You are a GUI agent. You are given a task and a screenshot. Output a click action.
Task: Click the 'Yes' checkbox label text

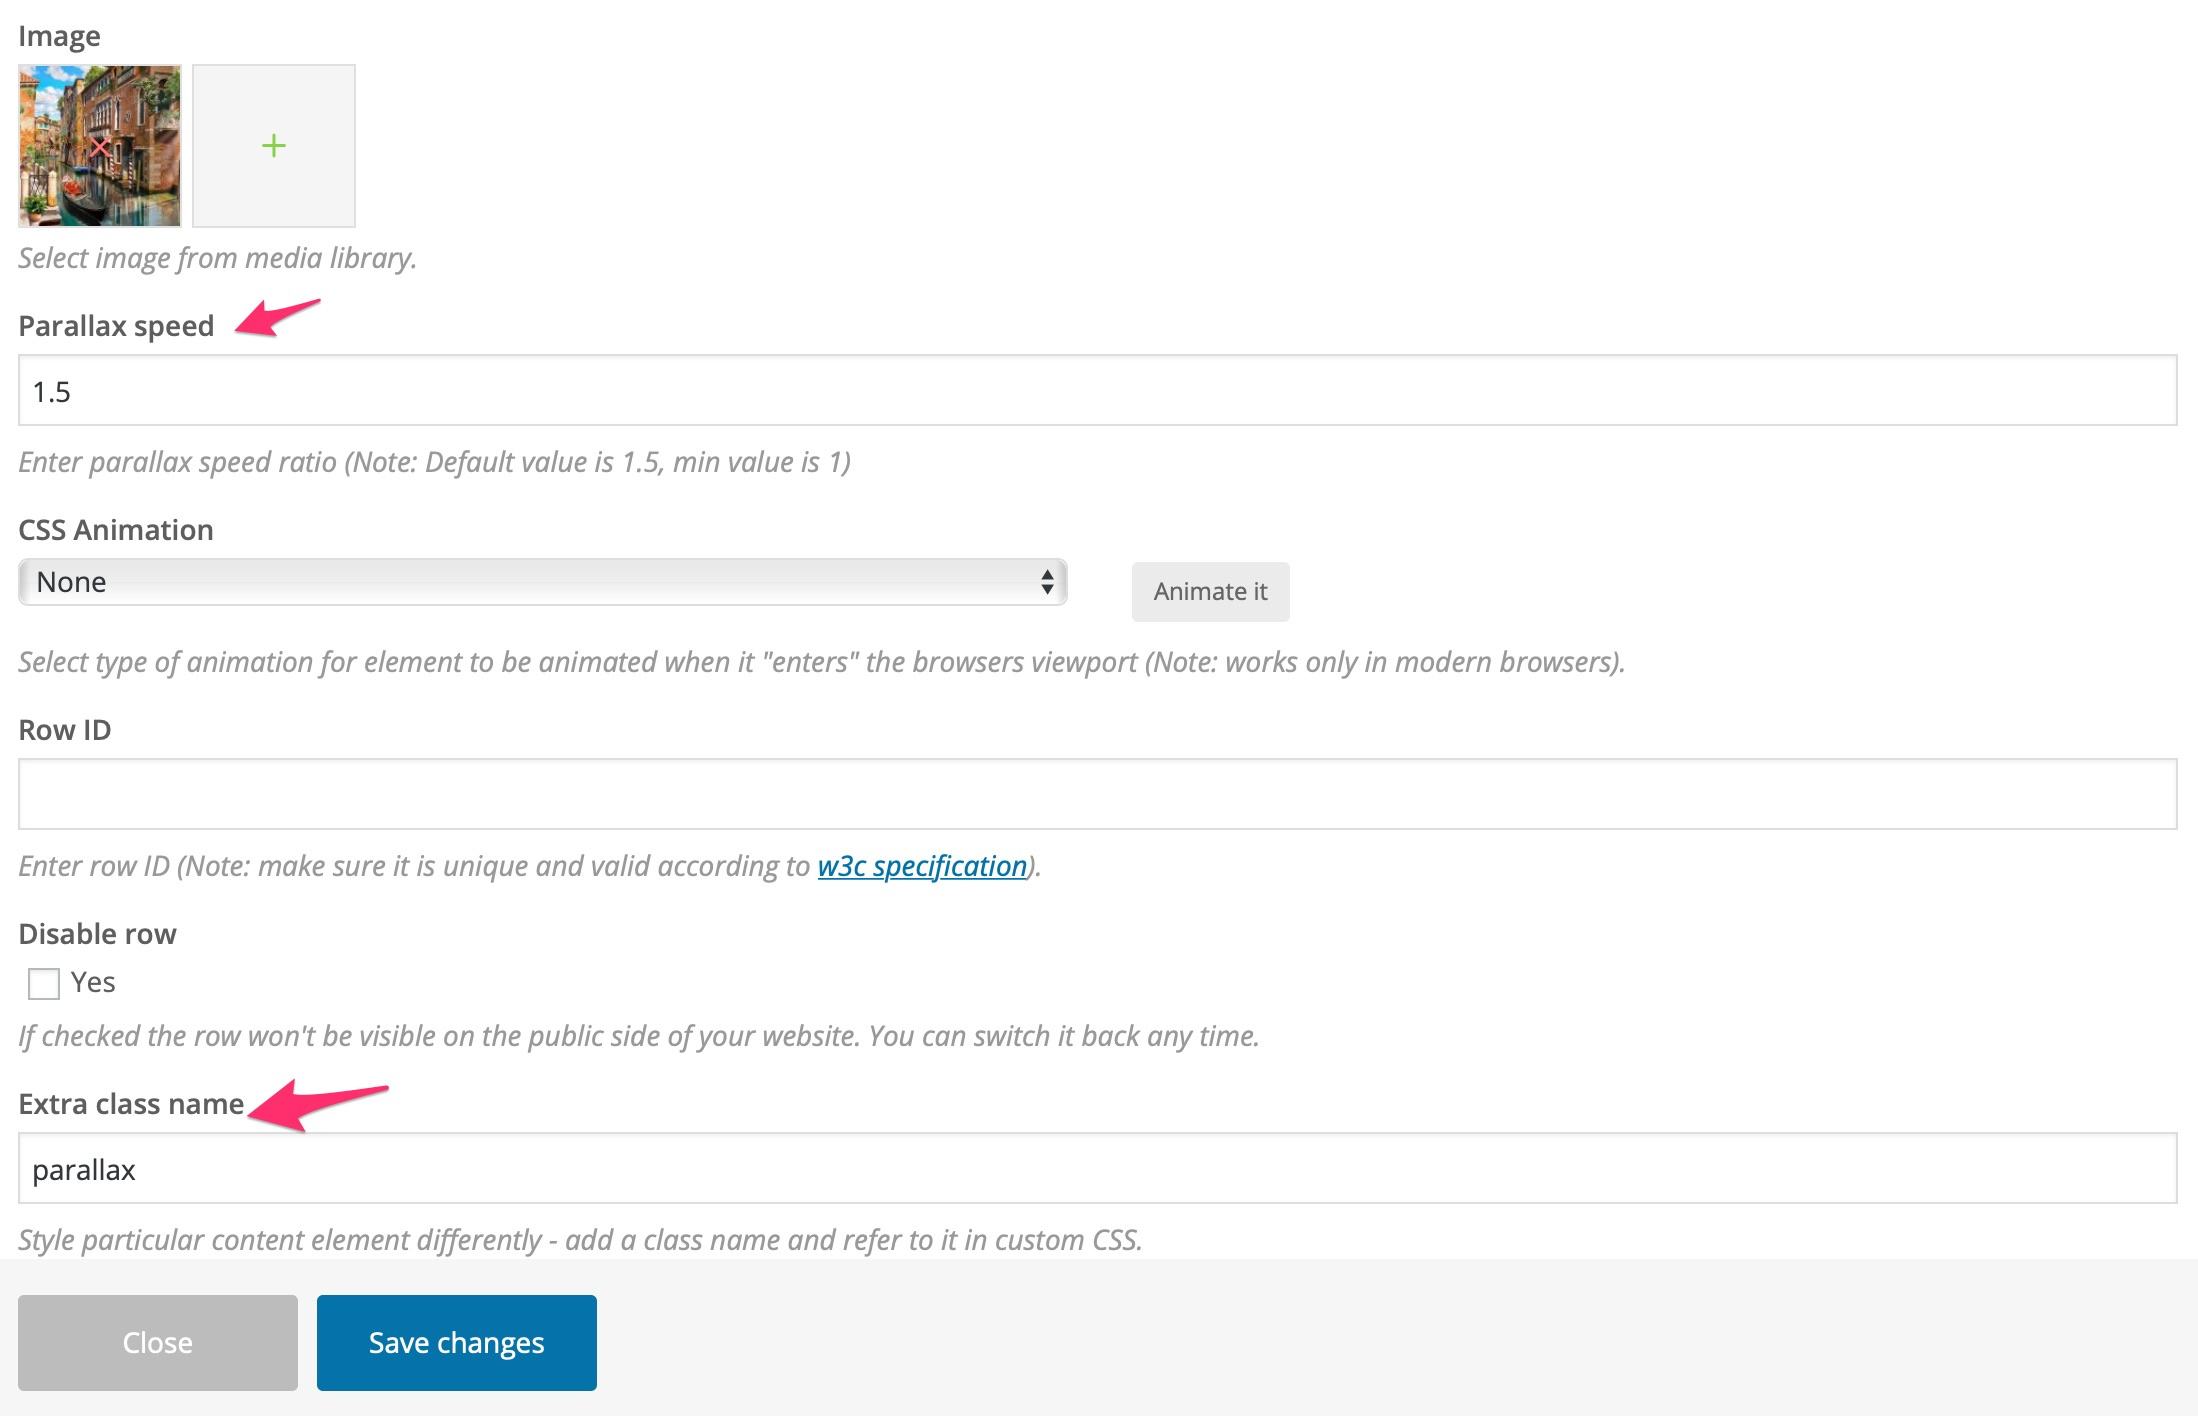(93, 983)
